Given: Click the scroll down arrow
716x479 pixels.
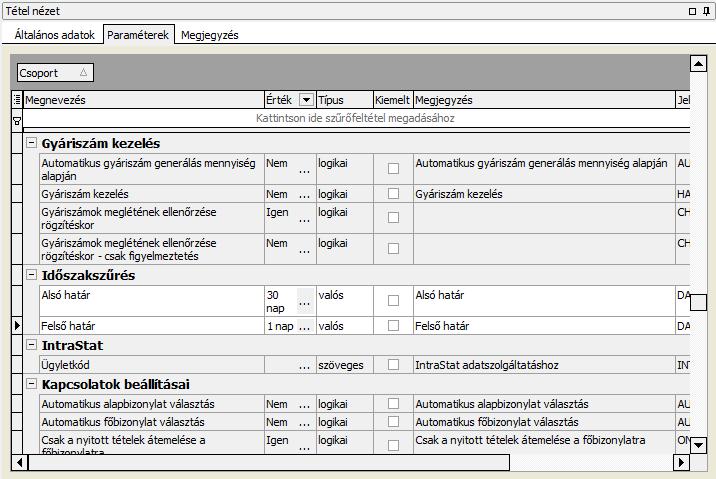Looking at the screenshot, I should coord(698,445).
